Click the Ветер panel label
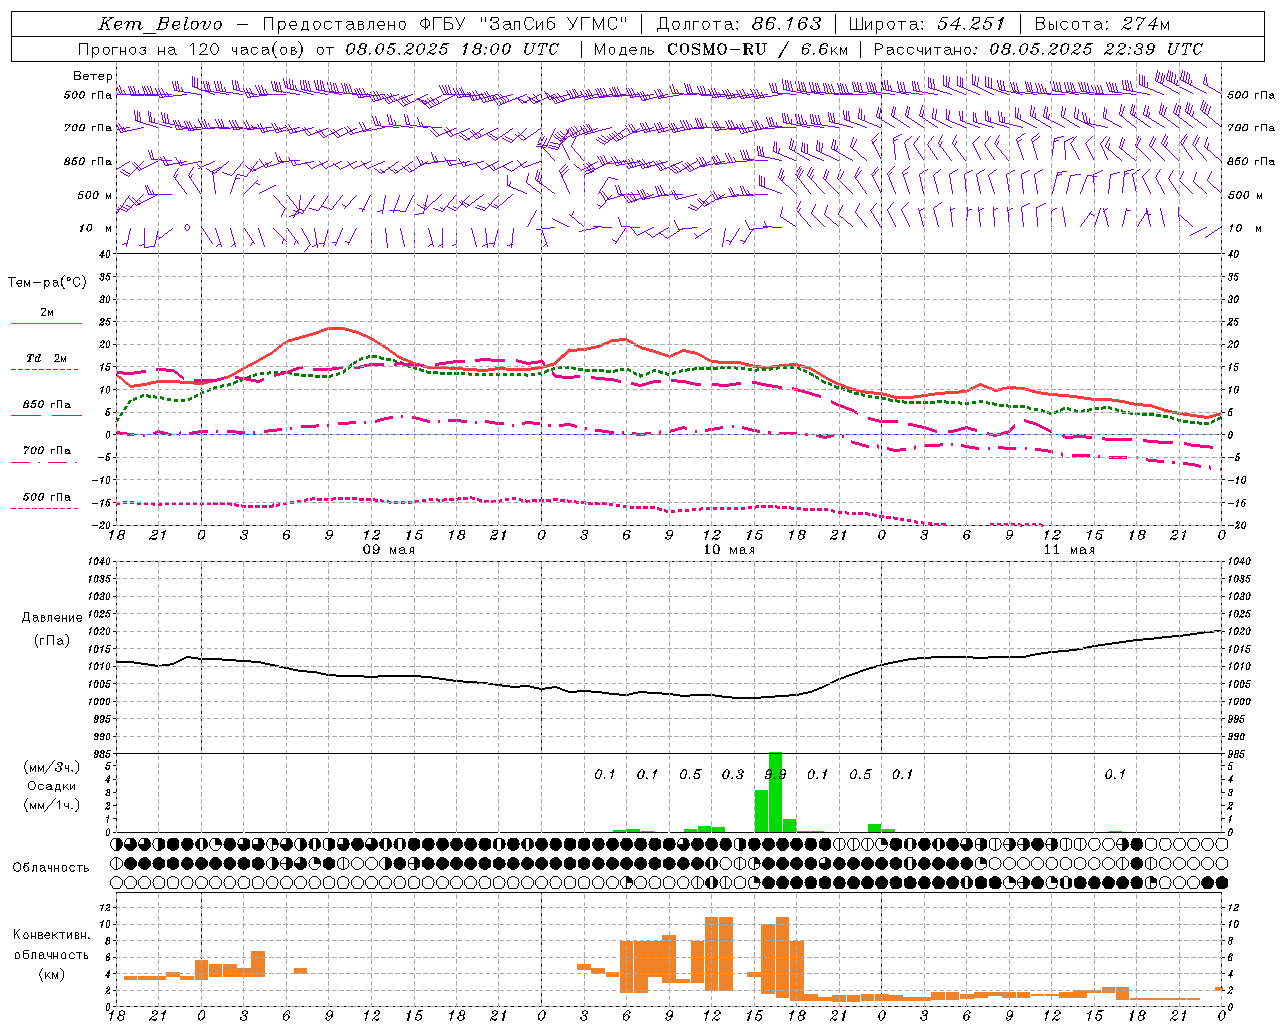Image resolution: width=1280 pixels, height=1024 pixels. 93,76
